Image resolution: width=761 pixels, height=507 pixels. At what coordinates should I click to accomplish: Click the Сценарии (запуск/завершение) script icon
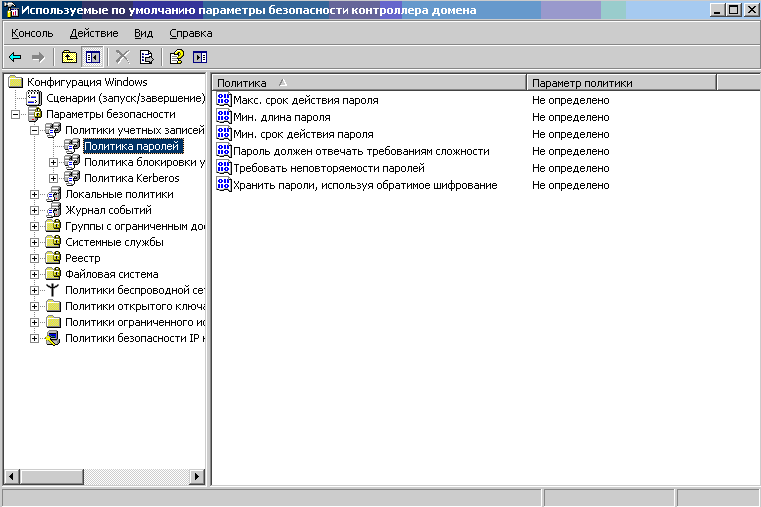tap(33, 98)
